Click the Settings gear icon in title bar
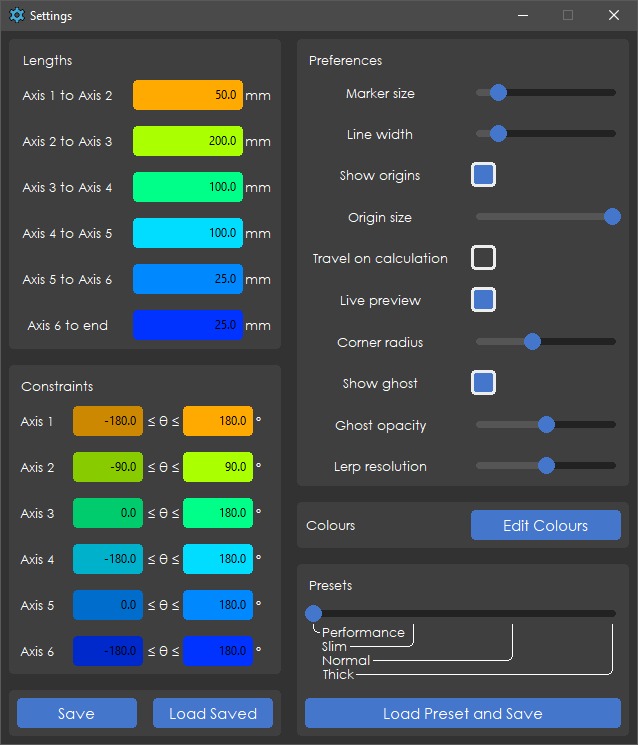 click(16, 16)
